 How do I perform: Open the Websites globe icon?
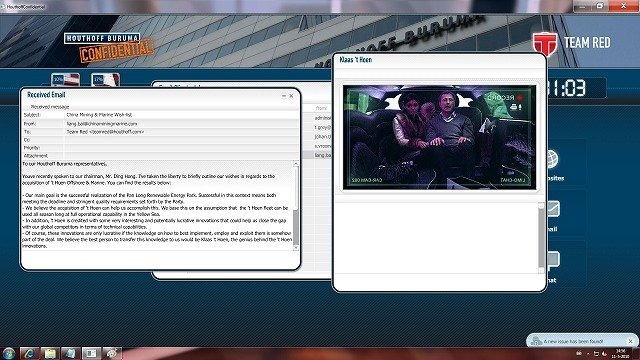click(552, 159)
